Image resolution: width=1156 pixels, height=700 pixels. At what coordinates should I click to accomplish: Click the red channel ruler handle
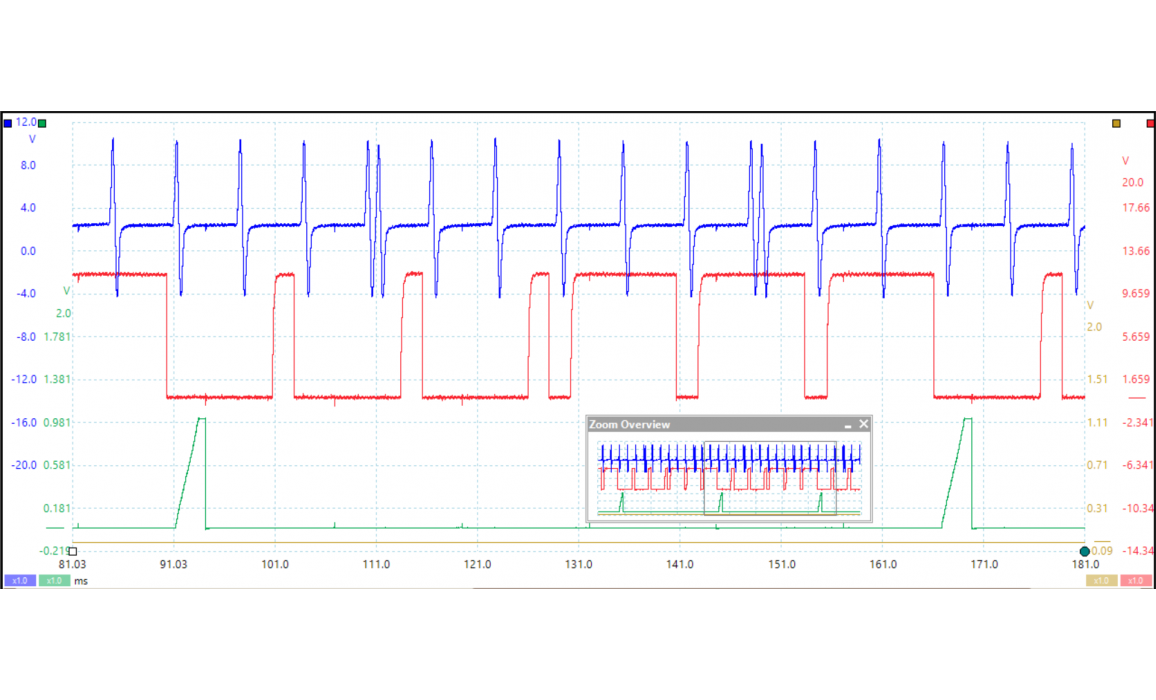click(x=1150, y=123)
